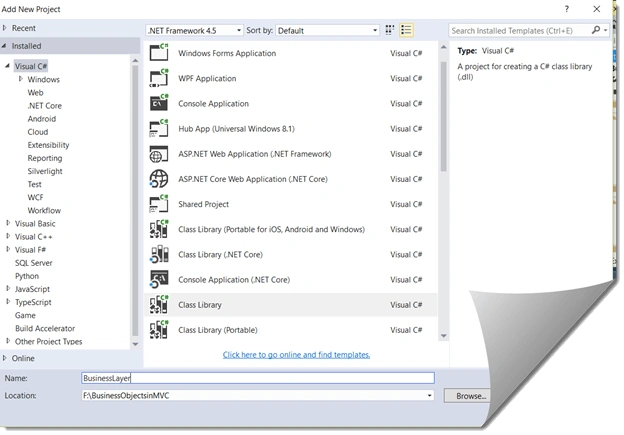The image size is (624, 435).
Task: Click the template list vertical scrollbar thumb
Action: pos(443,117)
